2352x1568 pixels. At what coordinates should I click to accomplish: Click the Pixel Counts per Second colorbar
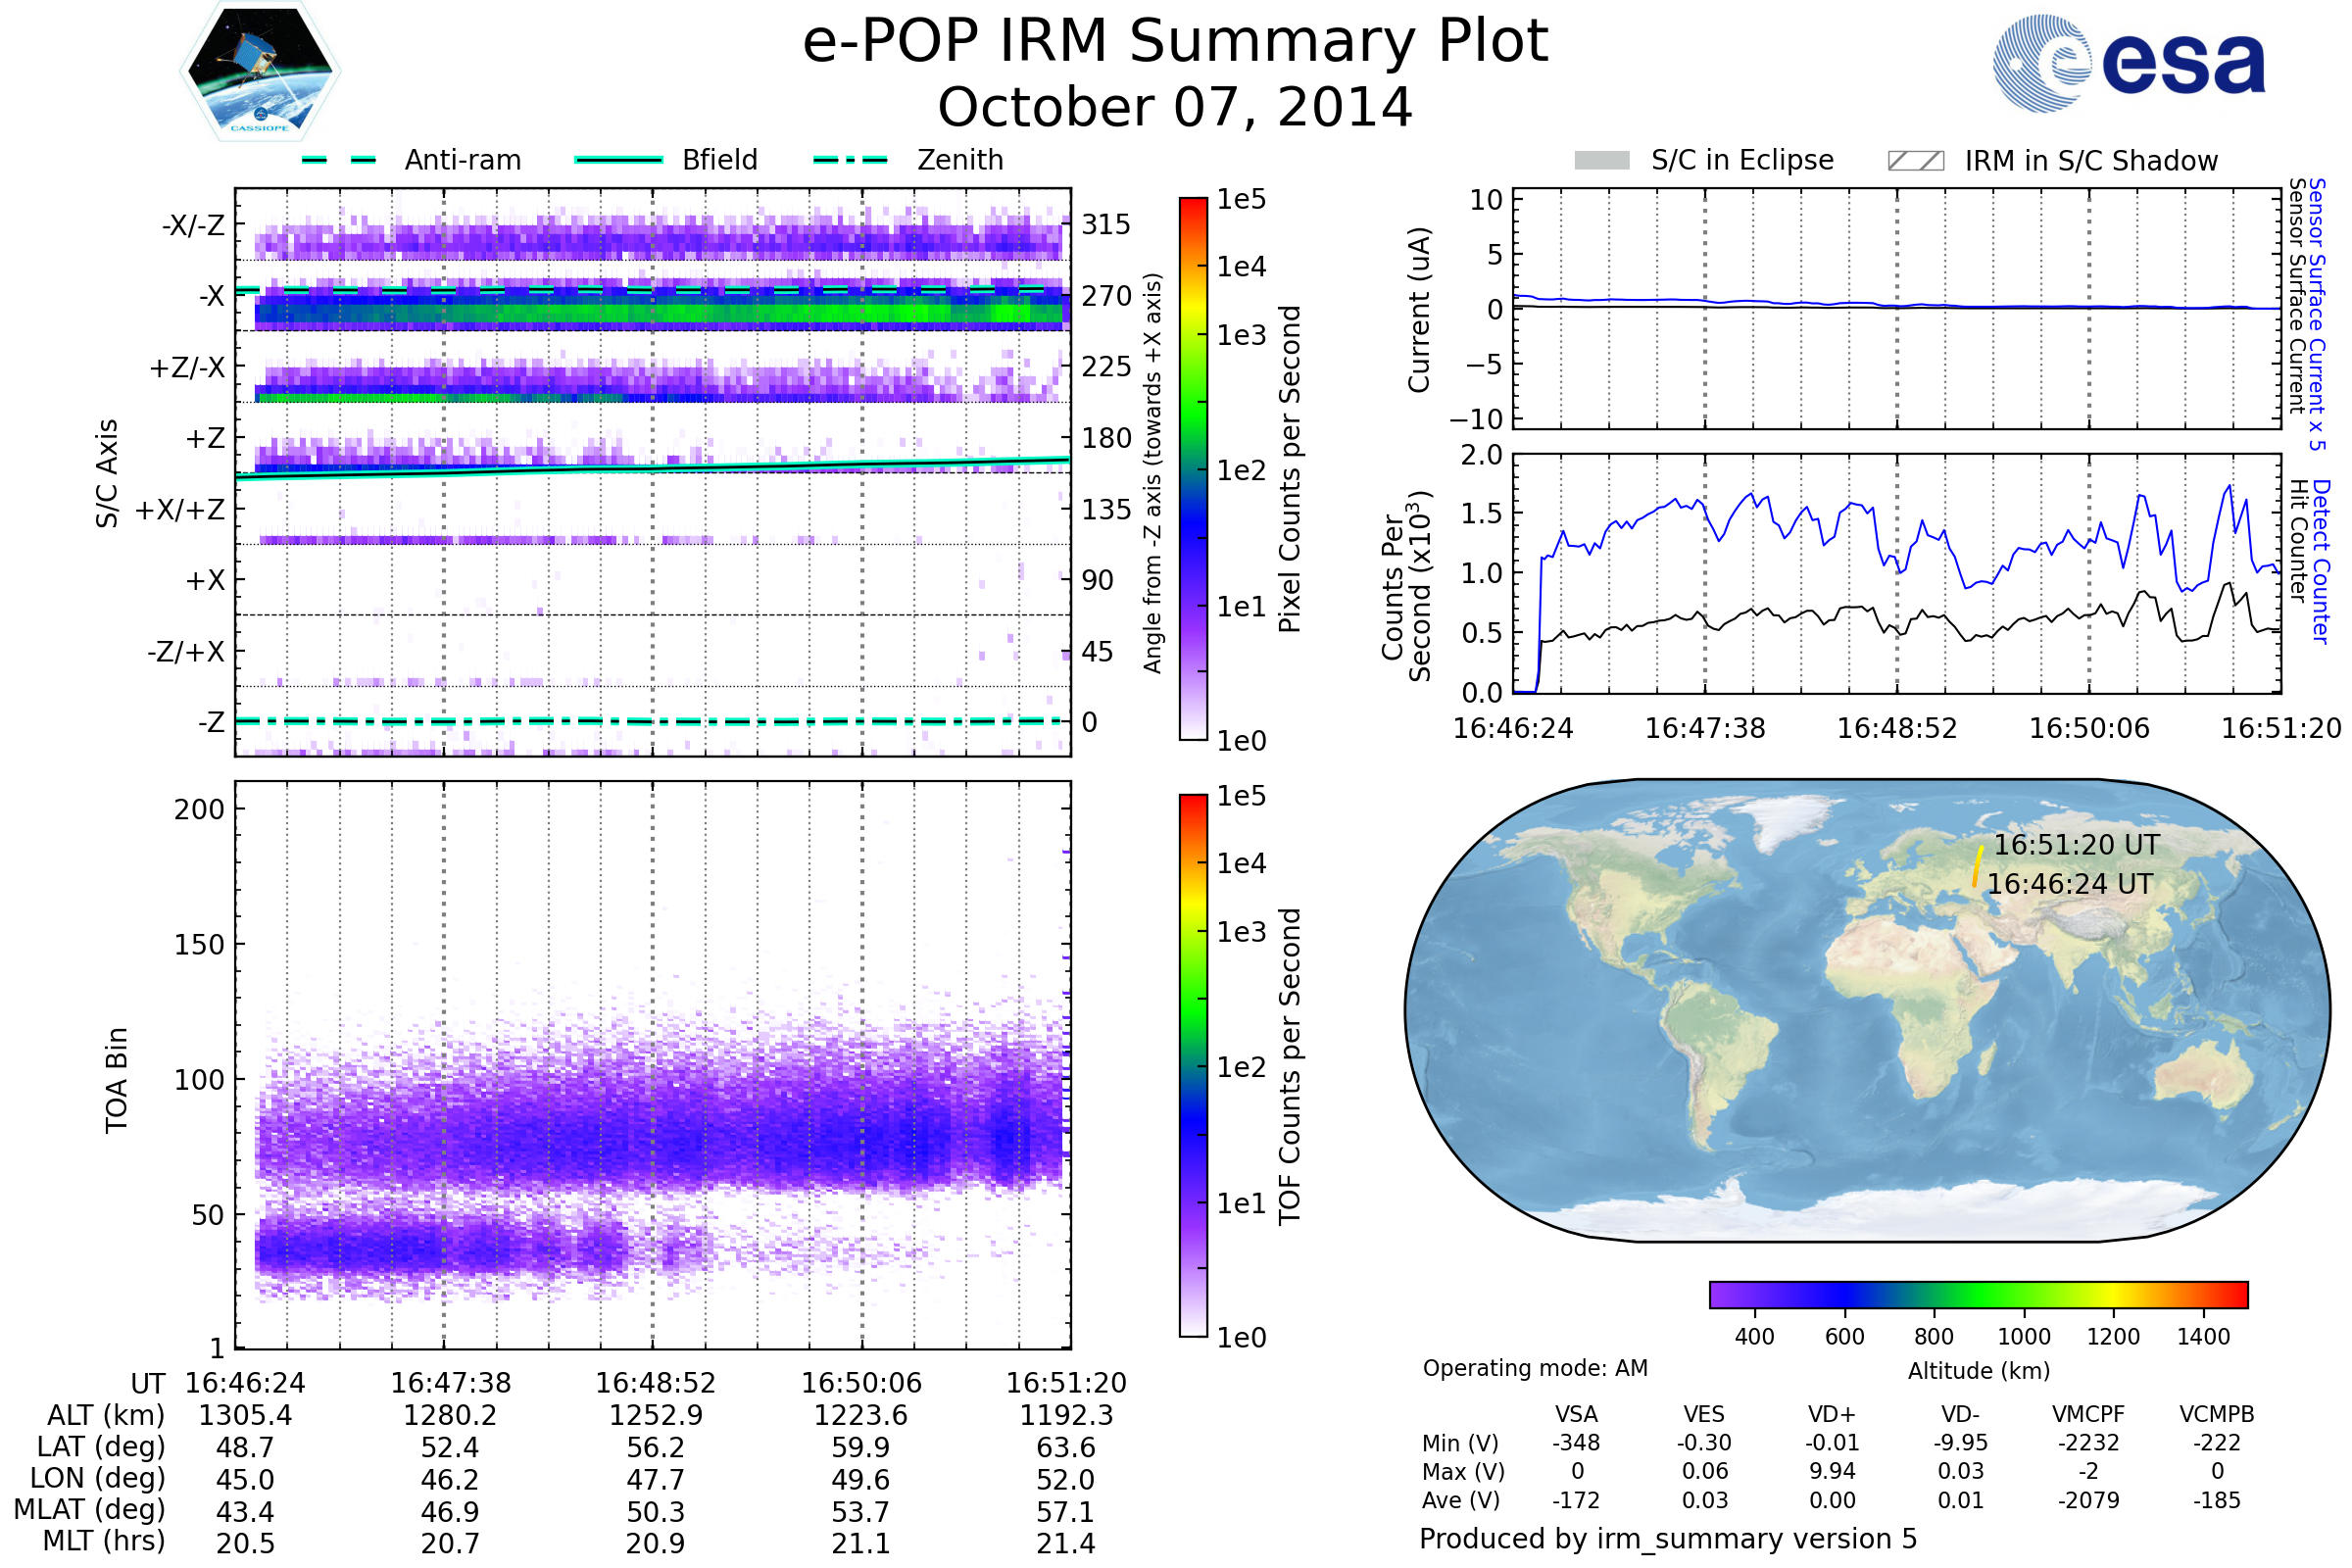1193,469
